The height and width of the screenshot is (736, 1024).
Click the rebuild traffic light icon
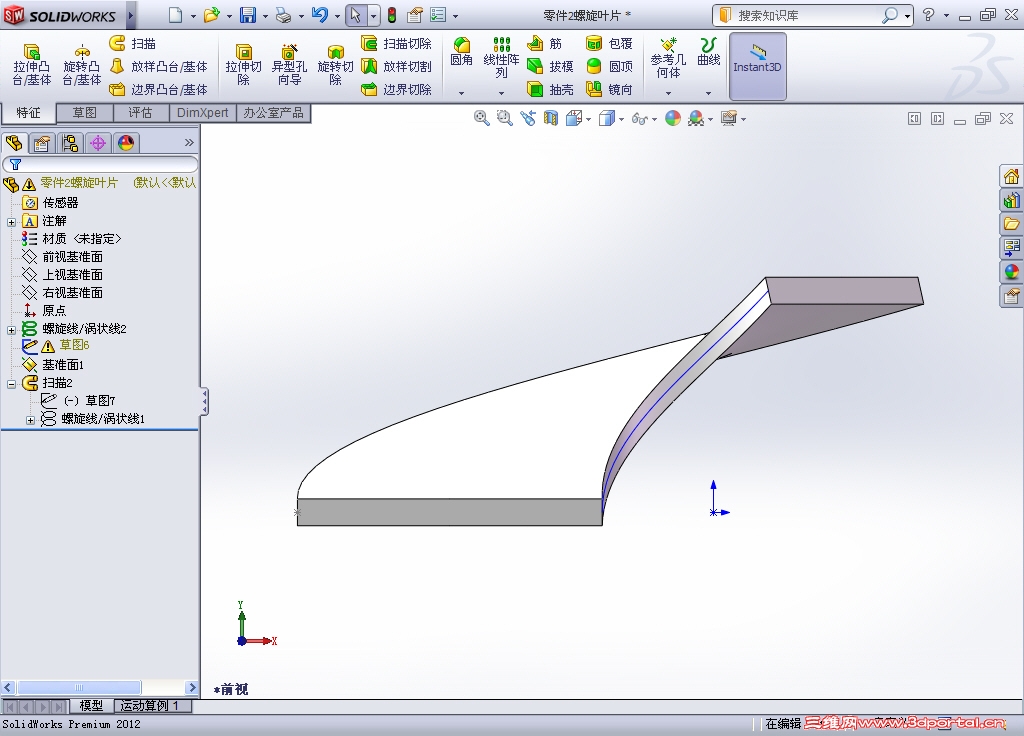click(392, 15)
